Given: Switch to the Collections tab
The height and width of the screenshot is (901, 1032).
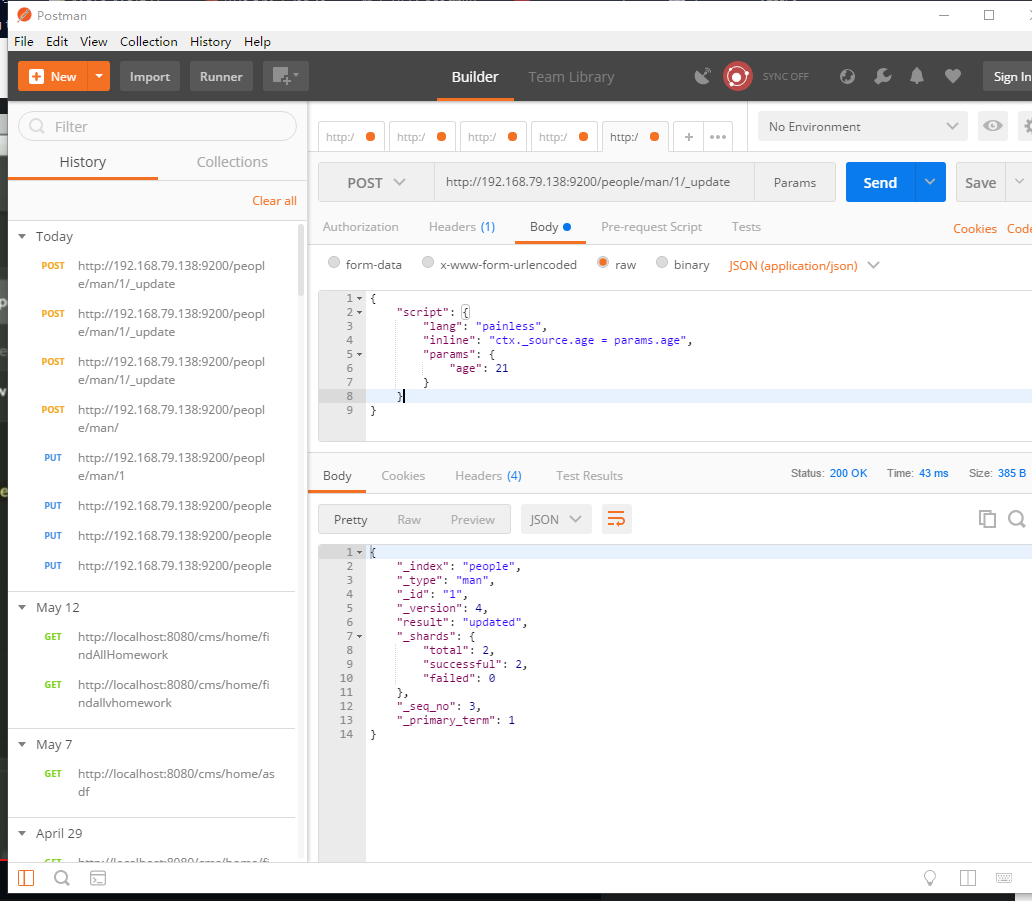Looking at the screenshot, I should click(x=232, y=162).
